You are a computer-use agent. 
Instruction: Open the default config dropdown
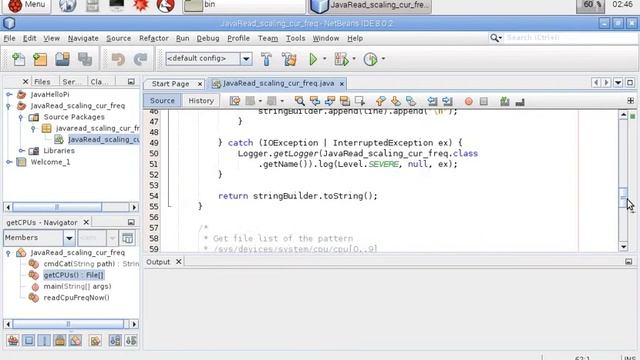pos(246,59)
